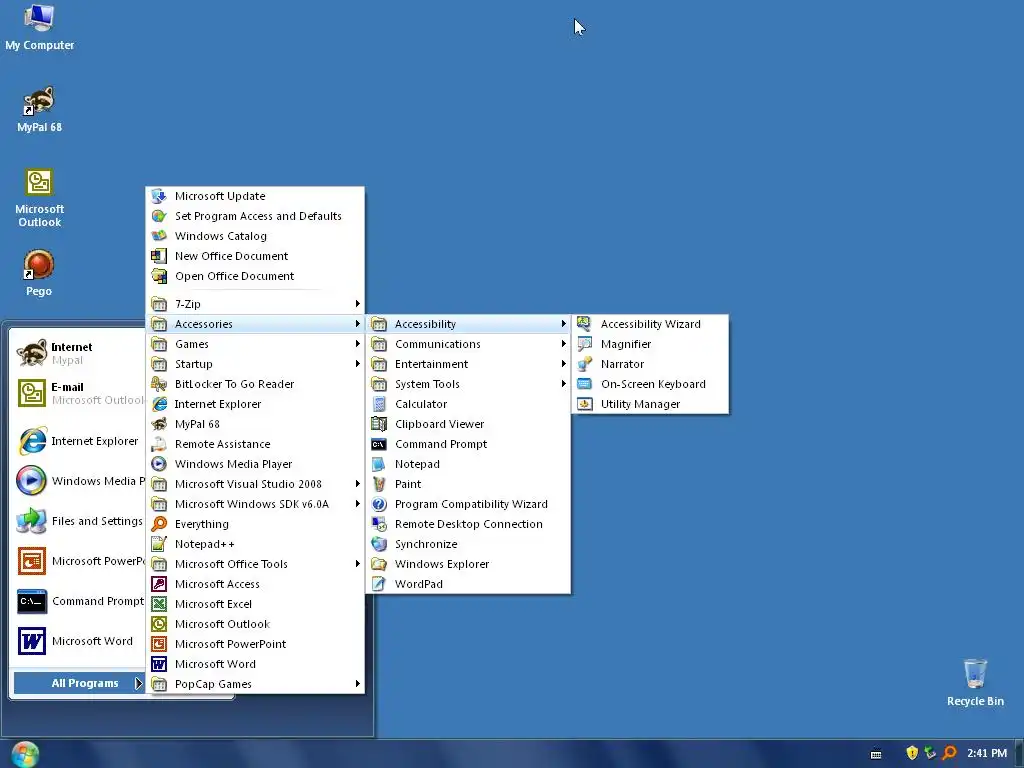Click the safely remove hardware tray icon

[x=930, y=753]
